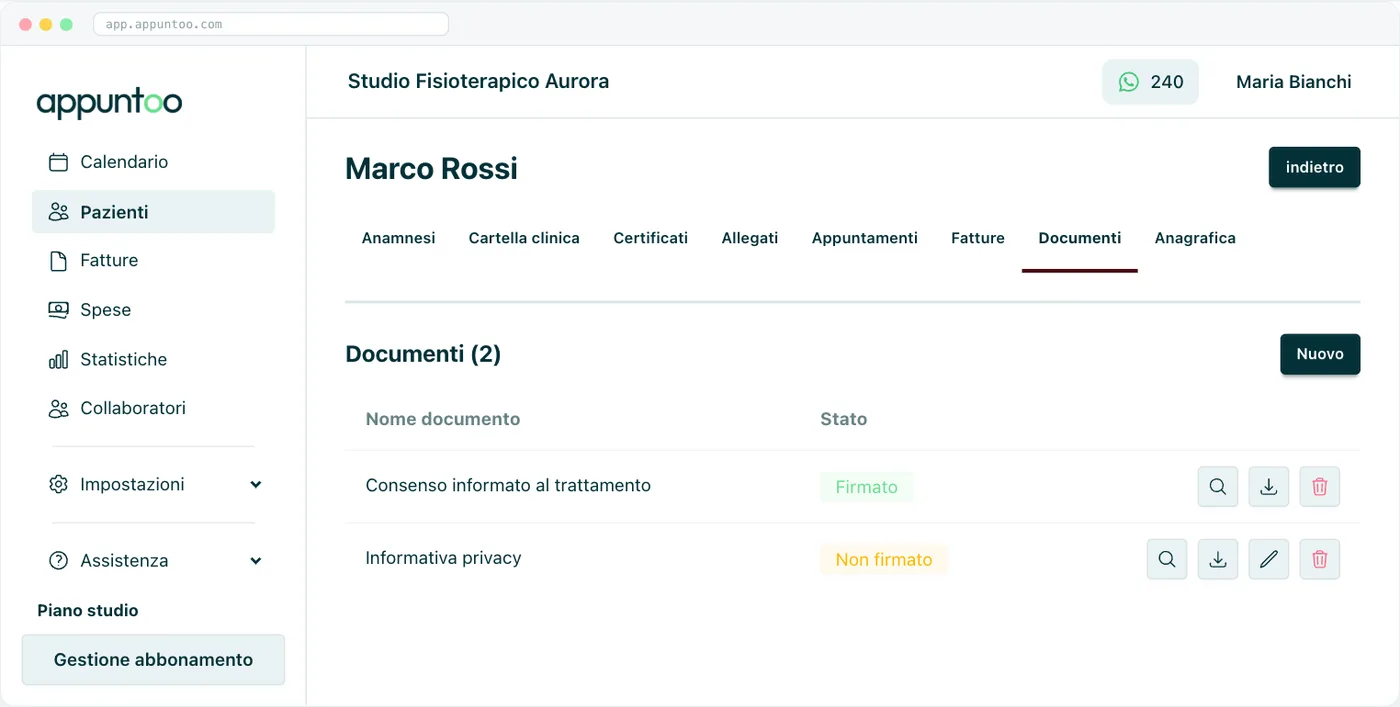1400x707 pixels.
Task: Click the 240 WhatsApp credits counter
Action: [x=1150, y=82]
